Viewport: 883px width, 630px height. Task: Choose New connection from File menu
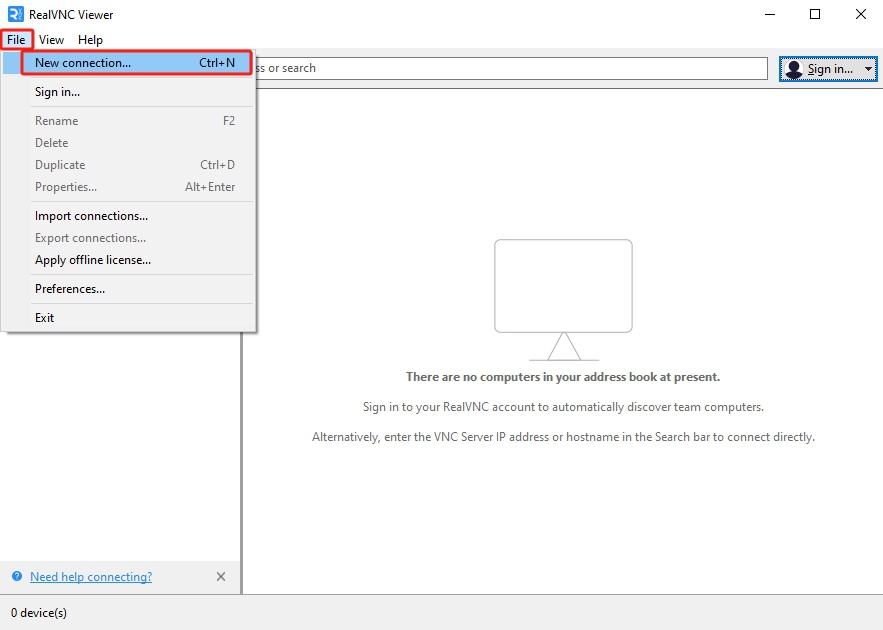(83, 63)
